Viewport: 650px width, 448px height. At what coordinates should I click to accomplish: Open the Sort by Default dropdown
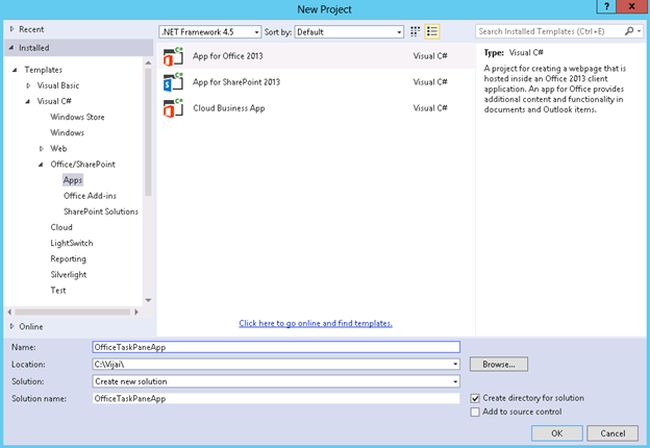pos(349,32)
